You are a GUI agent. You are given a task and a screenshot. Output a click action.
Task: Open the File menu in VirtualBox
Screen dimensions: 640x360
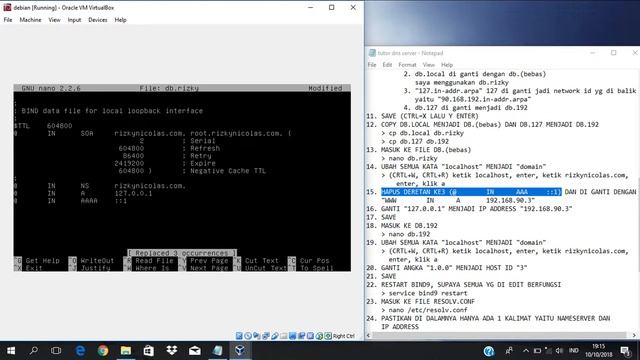click(x=8, y=20)
